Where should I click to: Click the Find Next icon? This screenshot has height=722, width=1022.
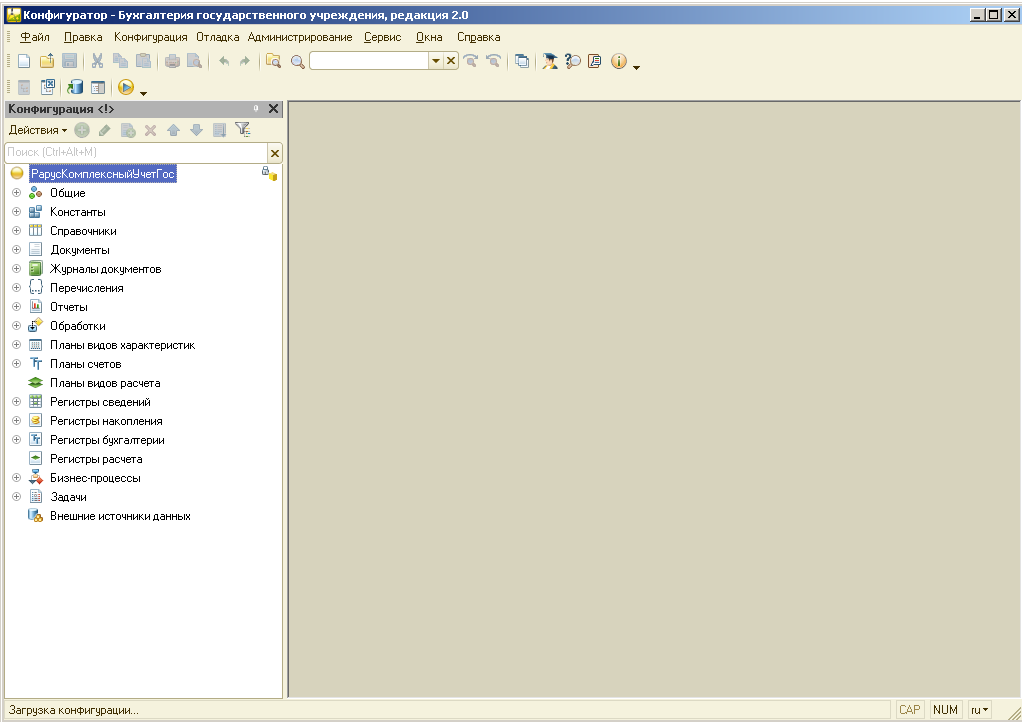coord(471,61)
